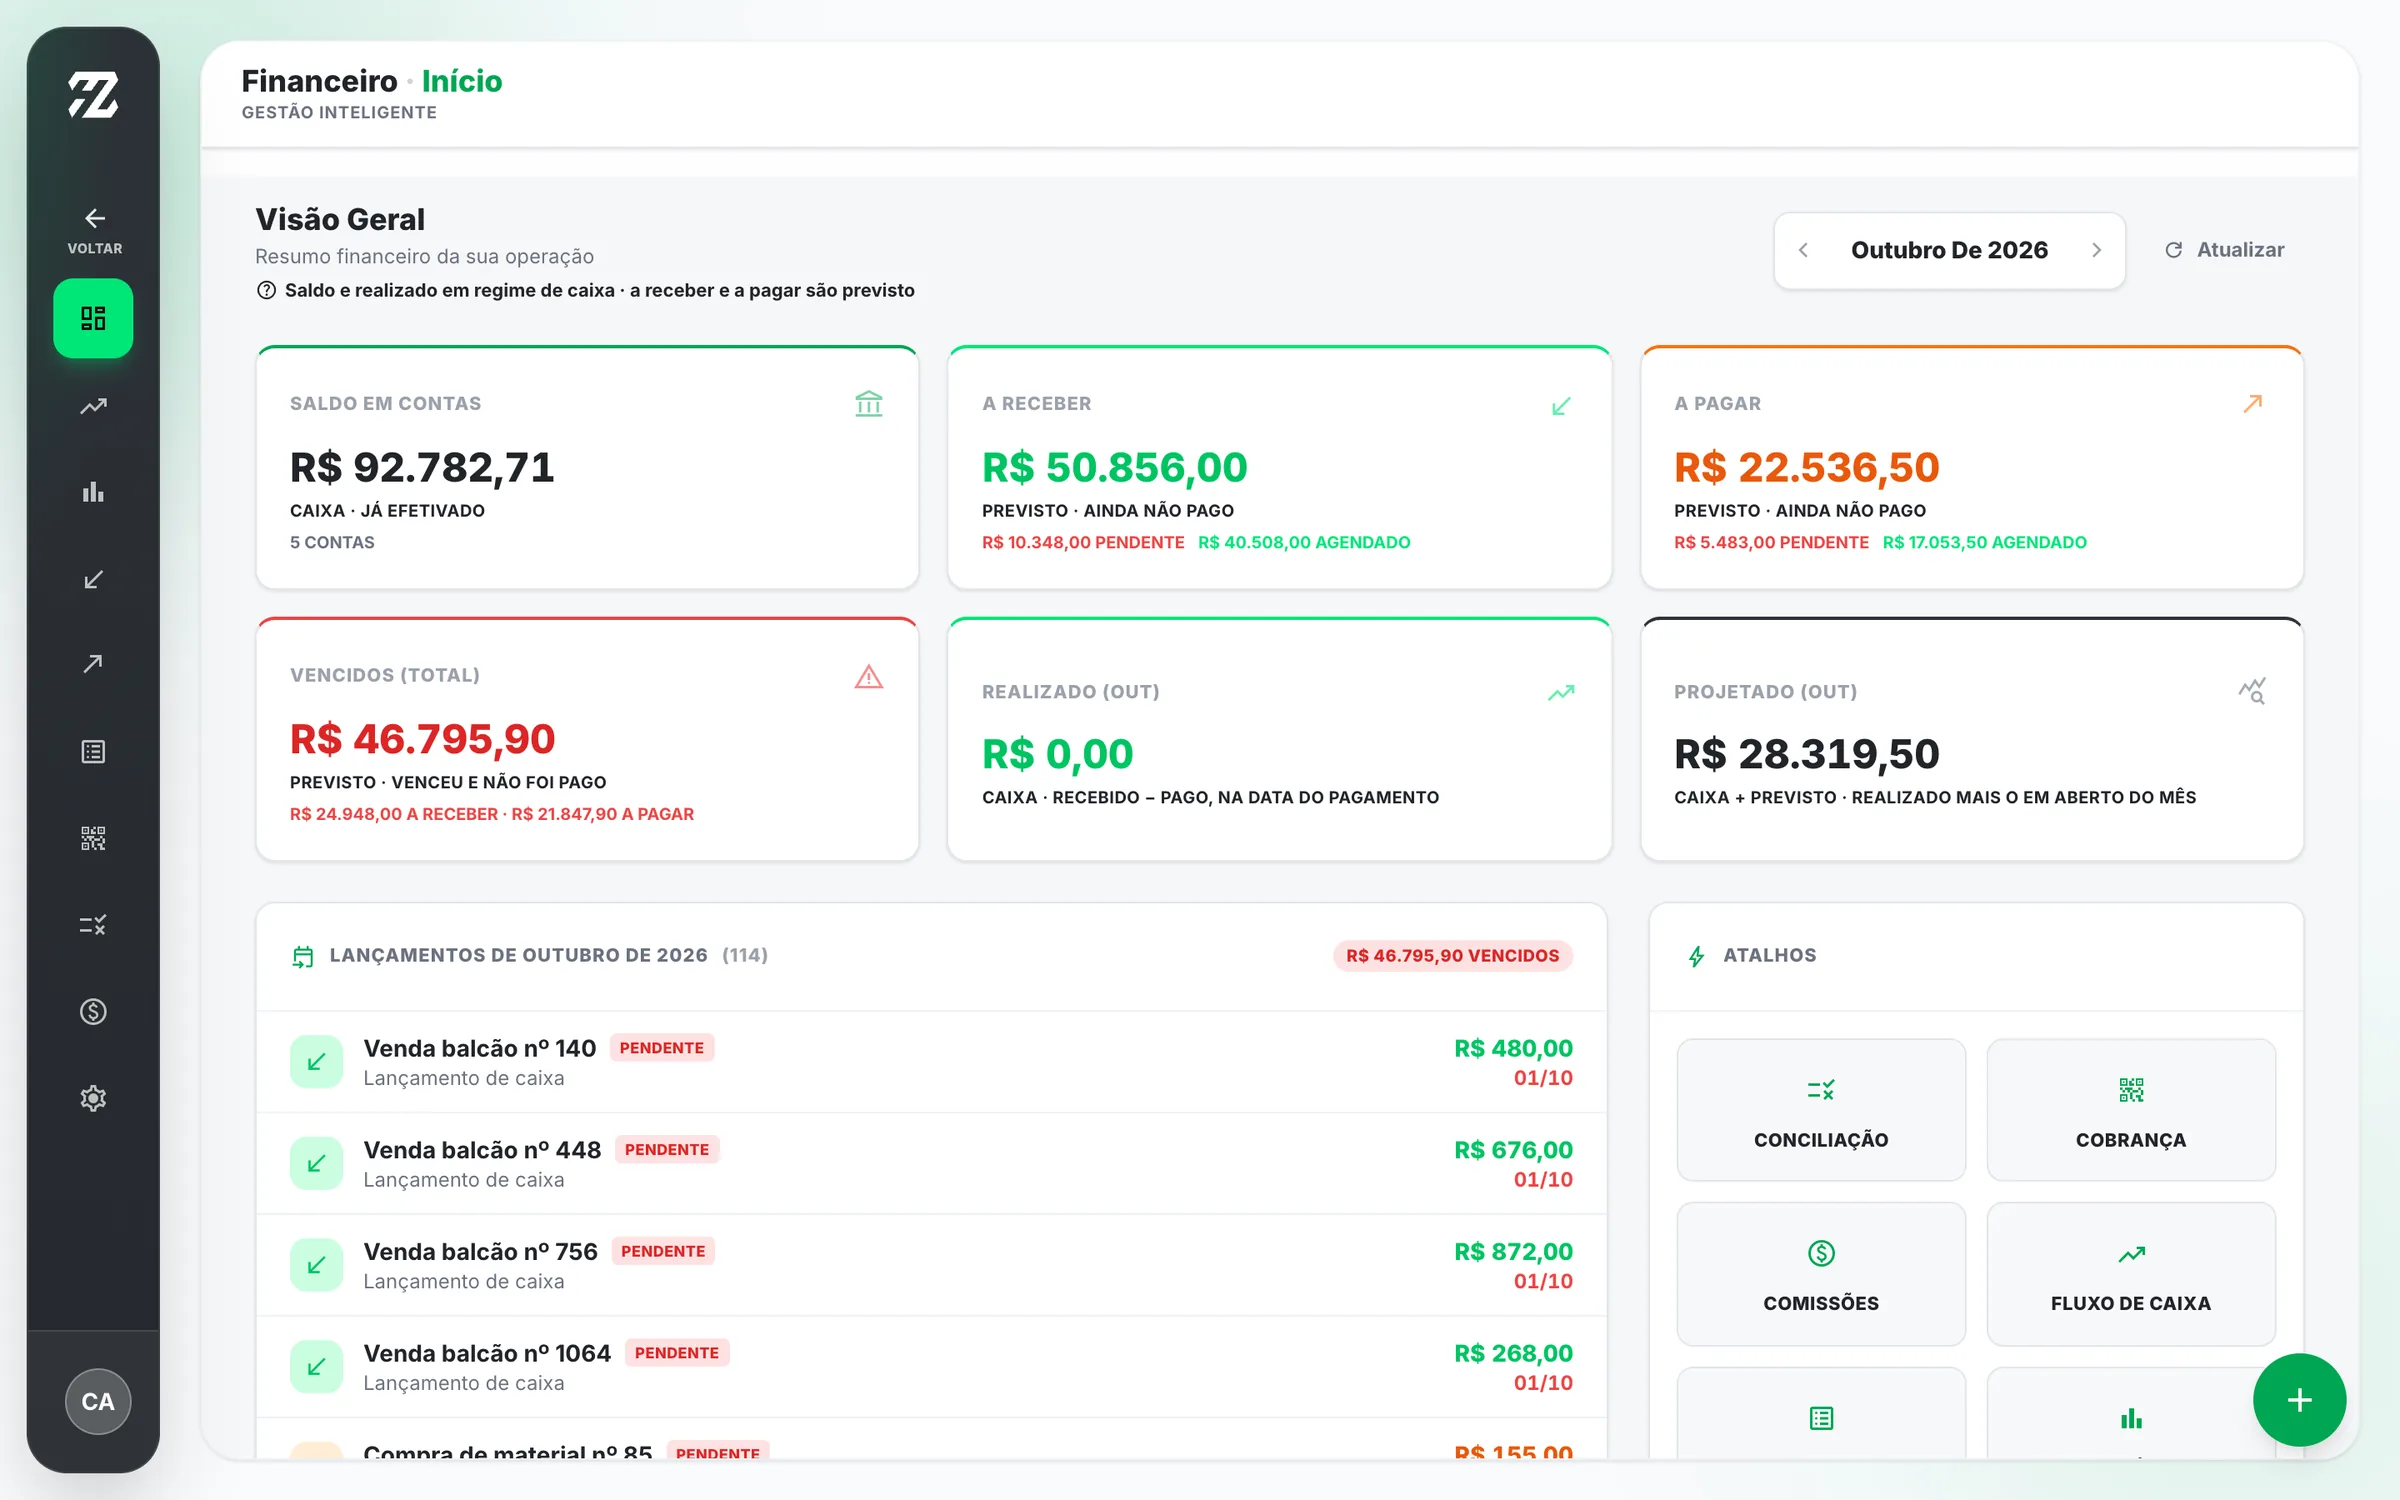Click the Z logo at top of sidebar
This screenshot has width=2400, height=1500.
93,95
